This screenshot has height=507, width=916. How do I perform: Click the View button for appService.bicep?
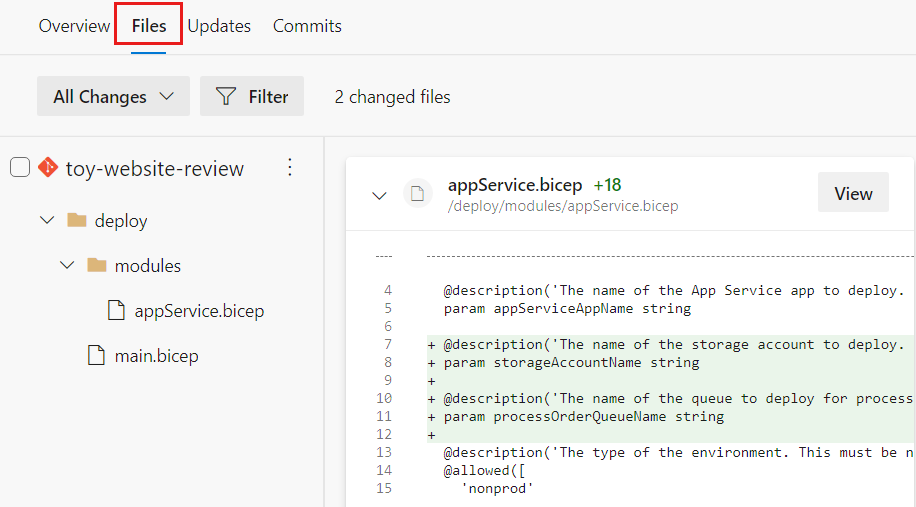pos(853,193)
